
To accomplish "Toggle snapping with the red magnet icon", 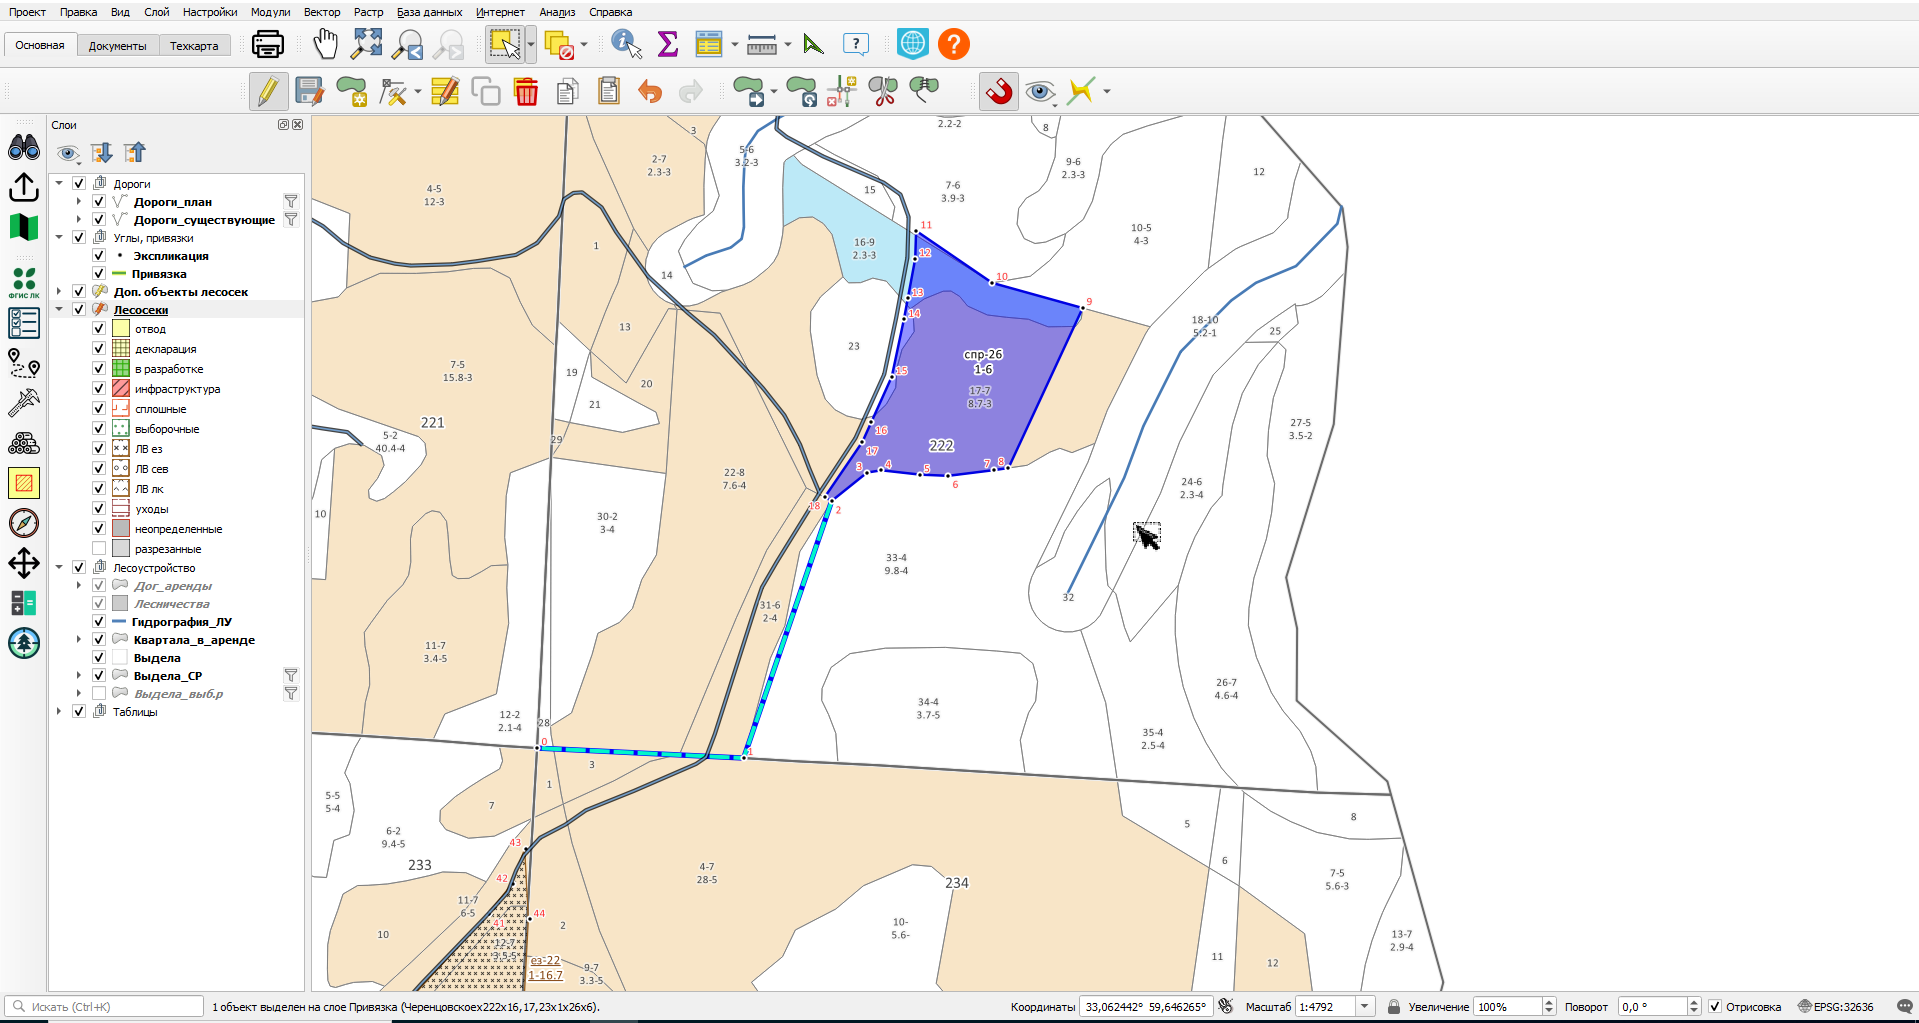I will pyautogui.click(x=998, y=92).
